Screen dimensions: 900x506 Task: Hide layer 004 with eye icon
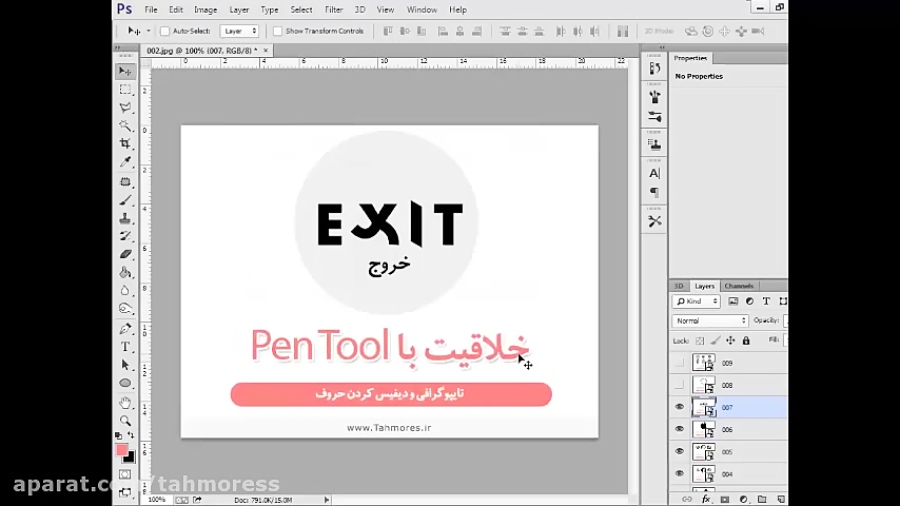click(680, 474)
